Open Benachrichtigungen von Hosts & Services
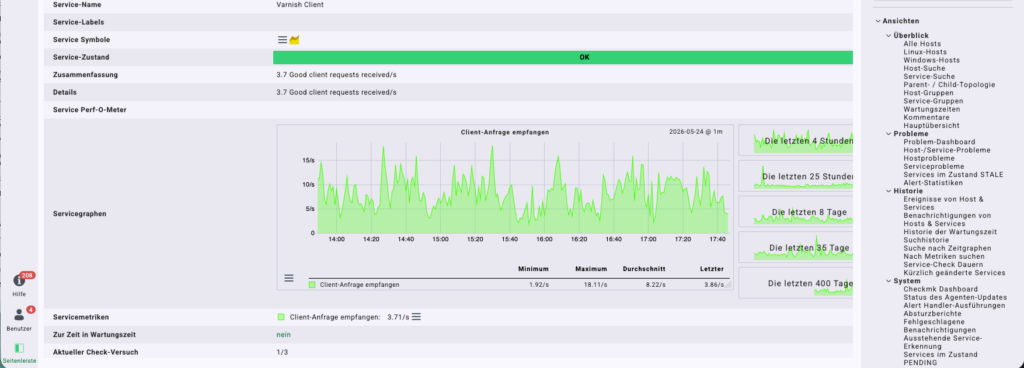 pyautogui.click(x=947, y=219)
